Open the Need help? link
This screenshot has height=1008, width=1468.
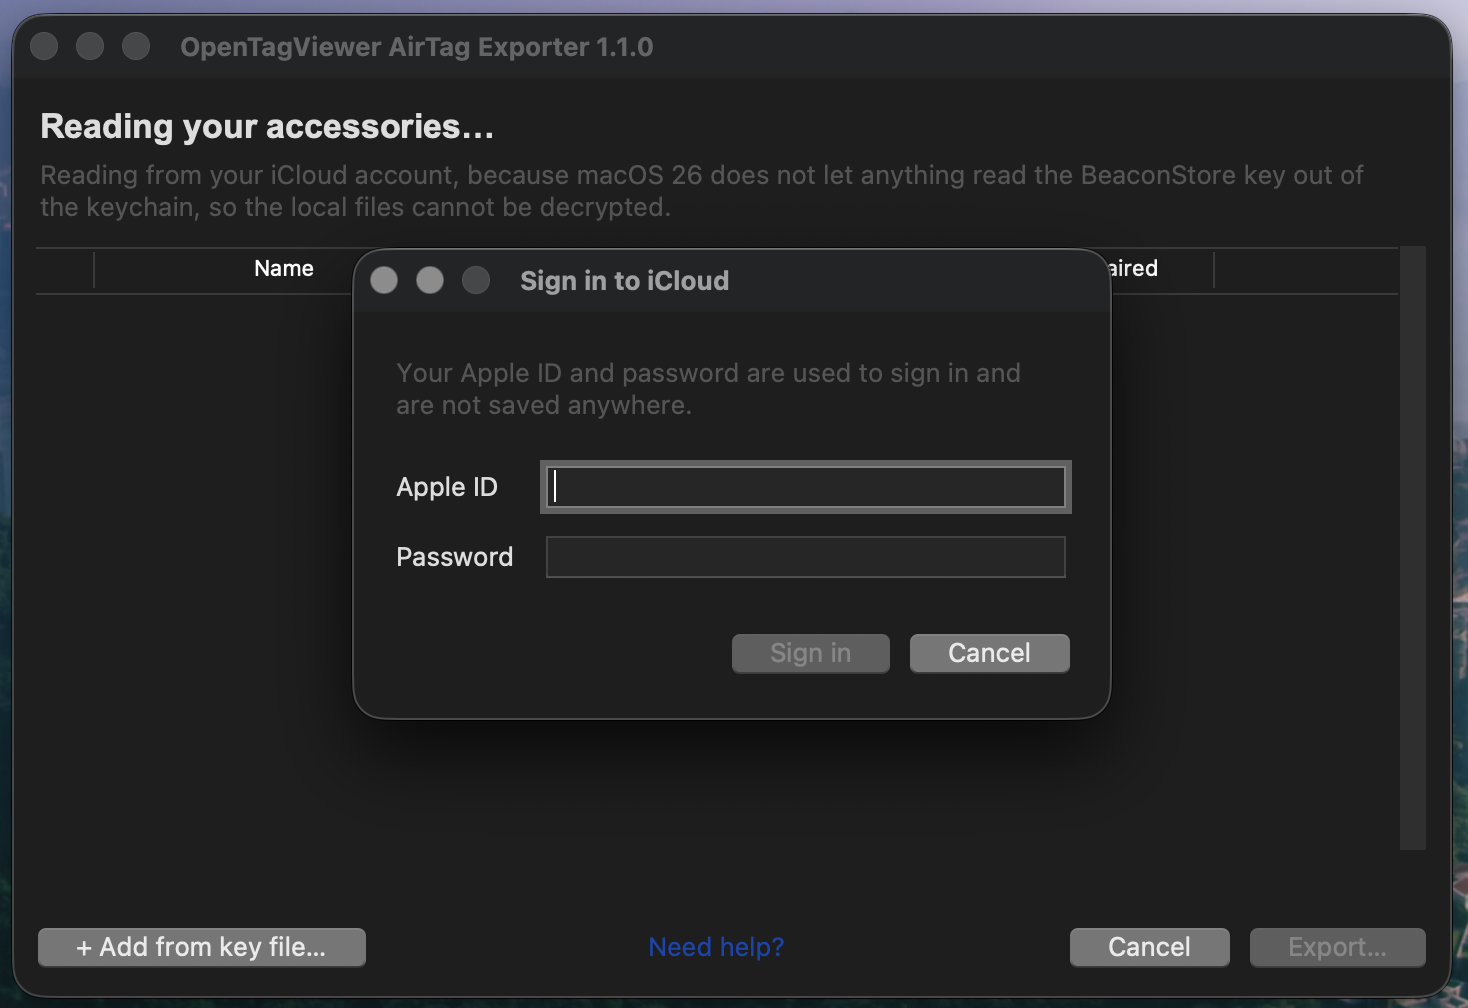pos(716,947)
